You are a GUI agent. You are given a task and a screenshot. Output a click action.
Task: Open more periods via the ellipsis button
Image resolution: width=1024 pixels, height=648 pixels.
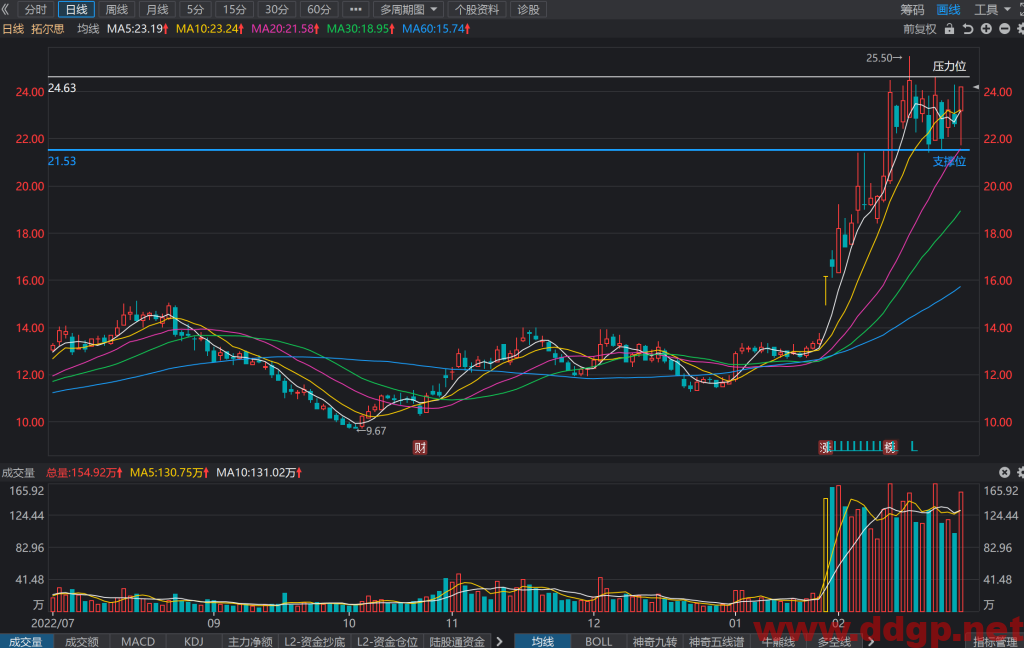pyautogui.click(x=355, y=10)
